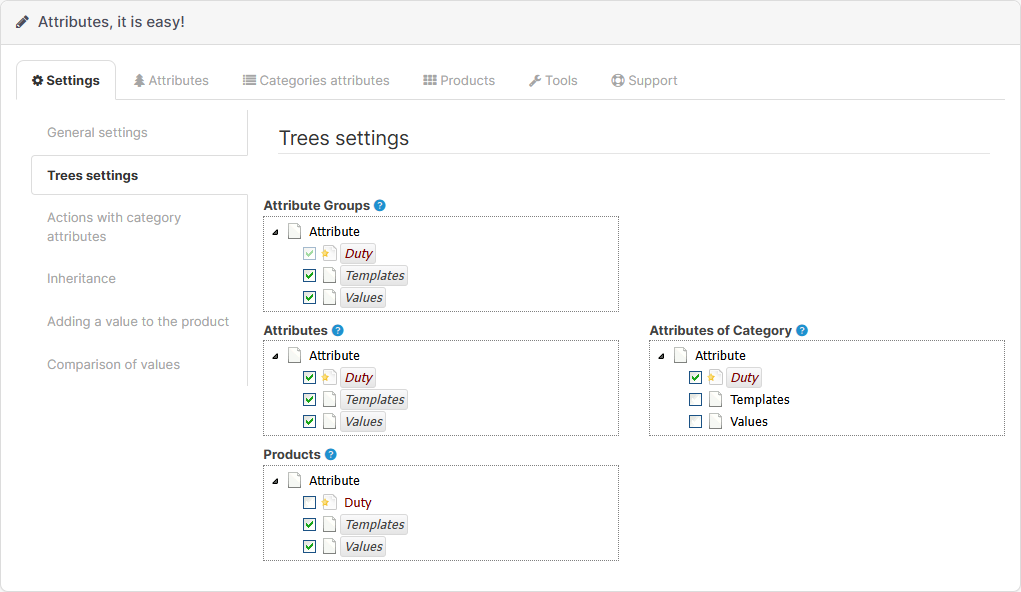This screenshot has width=1021, height=592.
Task: Enable Duty checkbox in Products tree
Action: pos(309,503)
